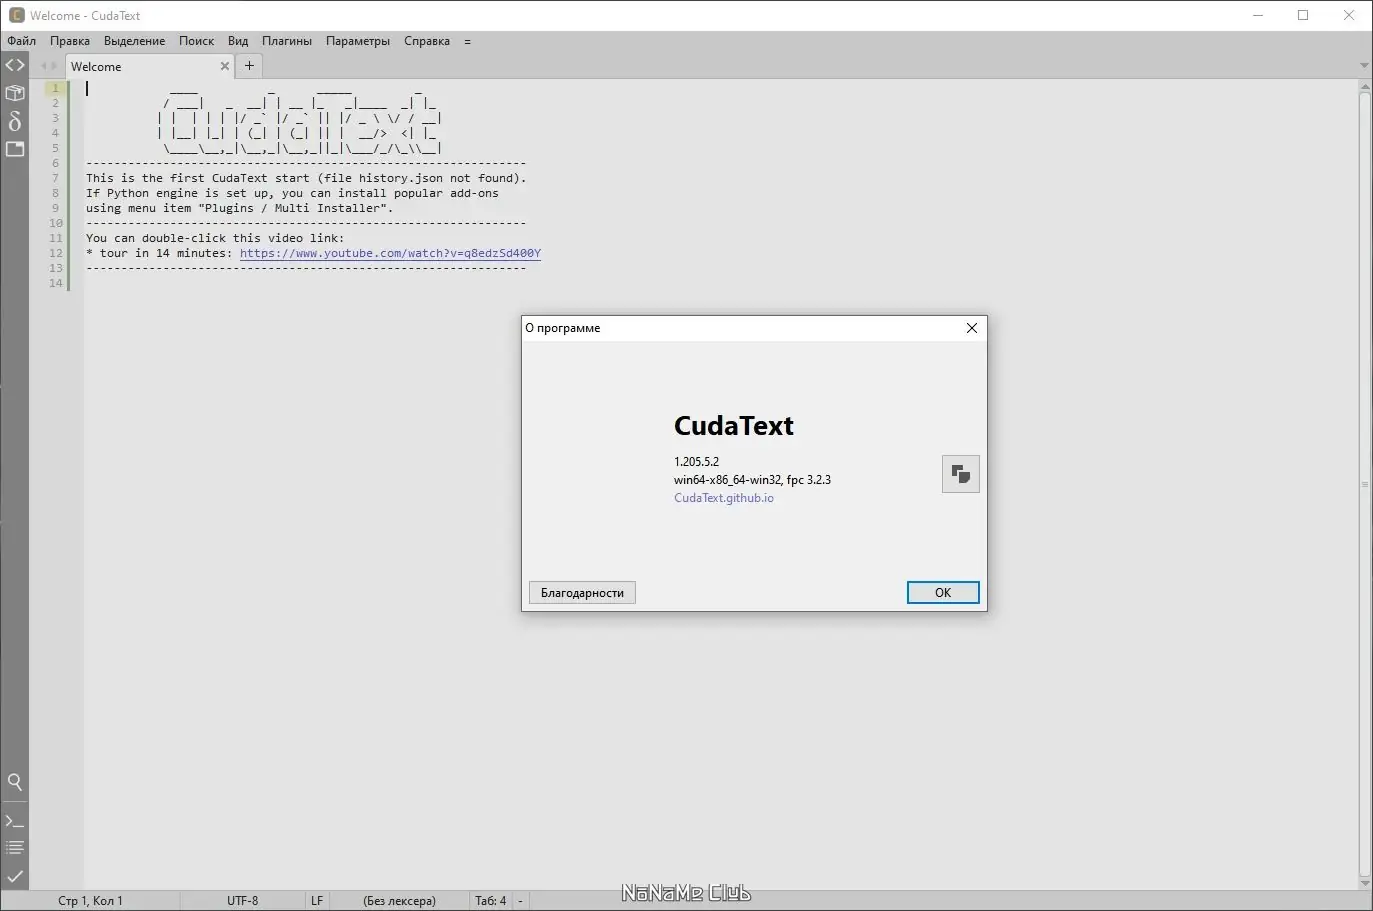This screenshot has width=1373, height=911.
Task: Open the Плагины menu
Action: 287,41
